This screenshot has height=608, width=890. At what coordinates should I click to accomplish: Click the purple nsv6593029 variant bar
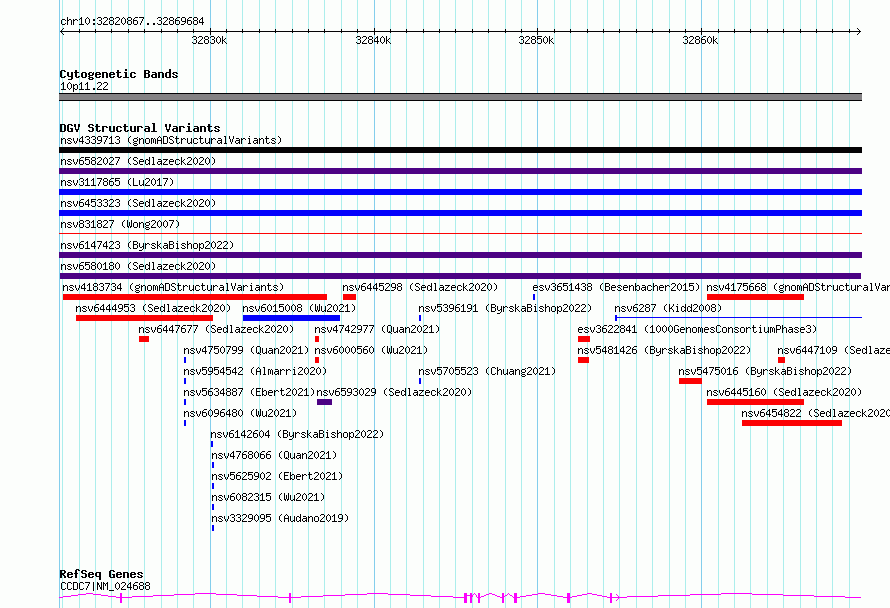click(x=324, y=402)
